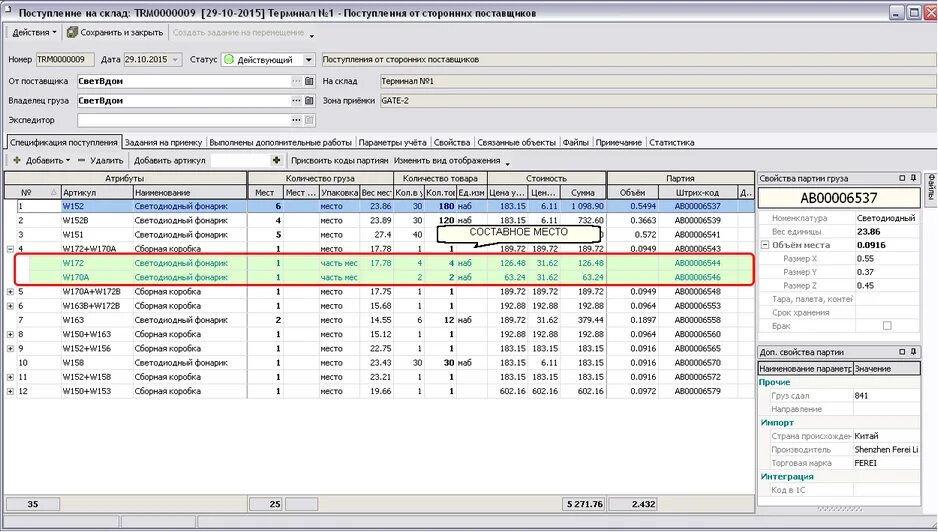Click Страна происхождения value Китай
Viewport: 938px width, 532px height.
(x=886, y=436)
